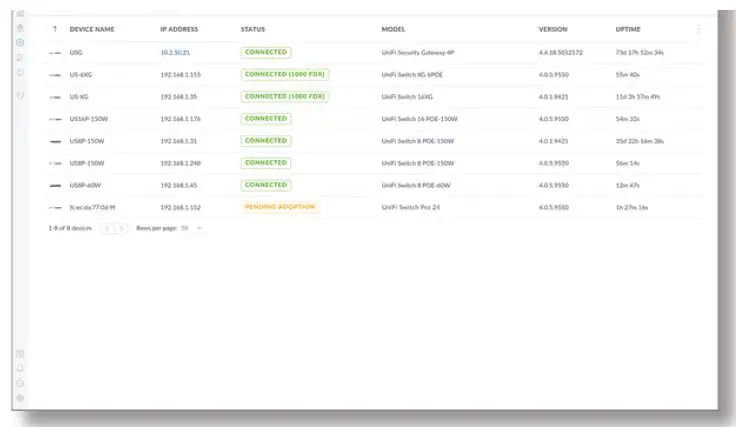
Task: Select the device named by MAC address
Action: point(92,207)
